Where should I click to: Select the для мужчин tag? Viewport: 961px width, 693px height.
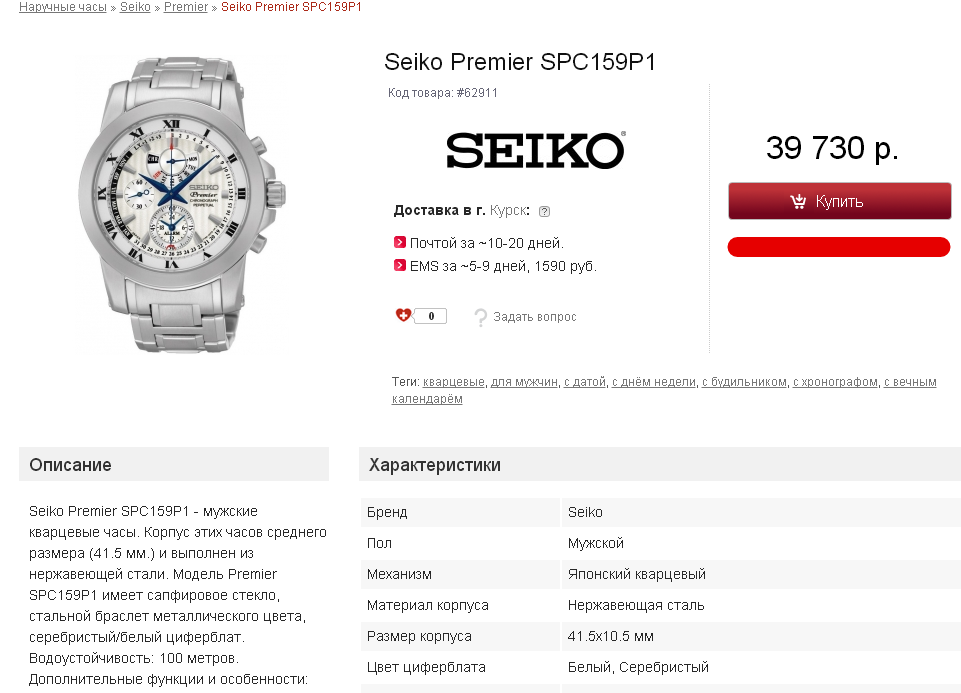point(524,382)
